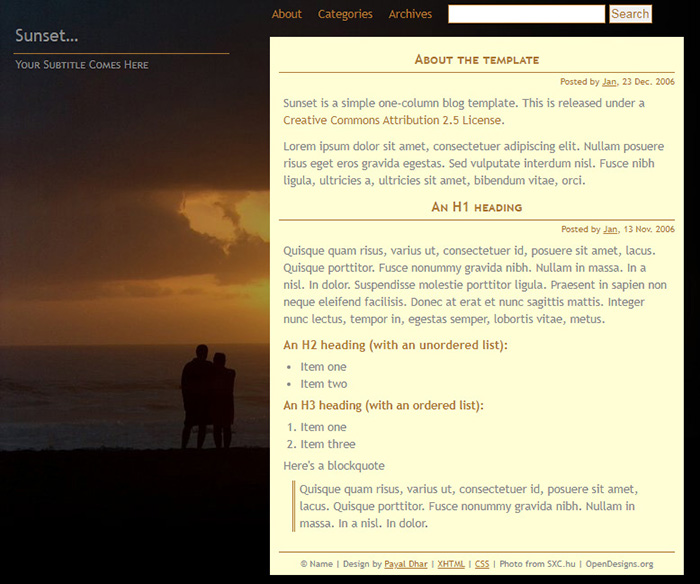Viewport: 700px width, 584px height.
Task: Click the 'An H2 heading (with an unordered list):' text
Action: (x=395, y=345)
